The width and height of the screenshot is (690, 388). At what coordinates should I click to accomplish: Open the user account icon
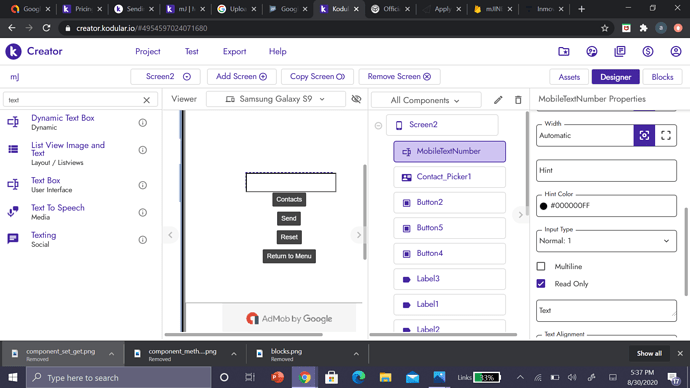pos(676,51)
